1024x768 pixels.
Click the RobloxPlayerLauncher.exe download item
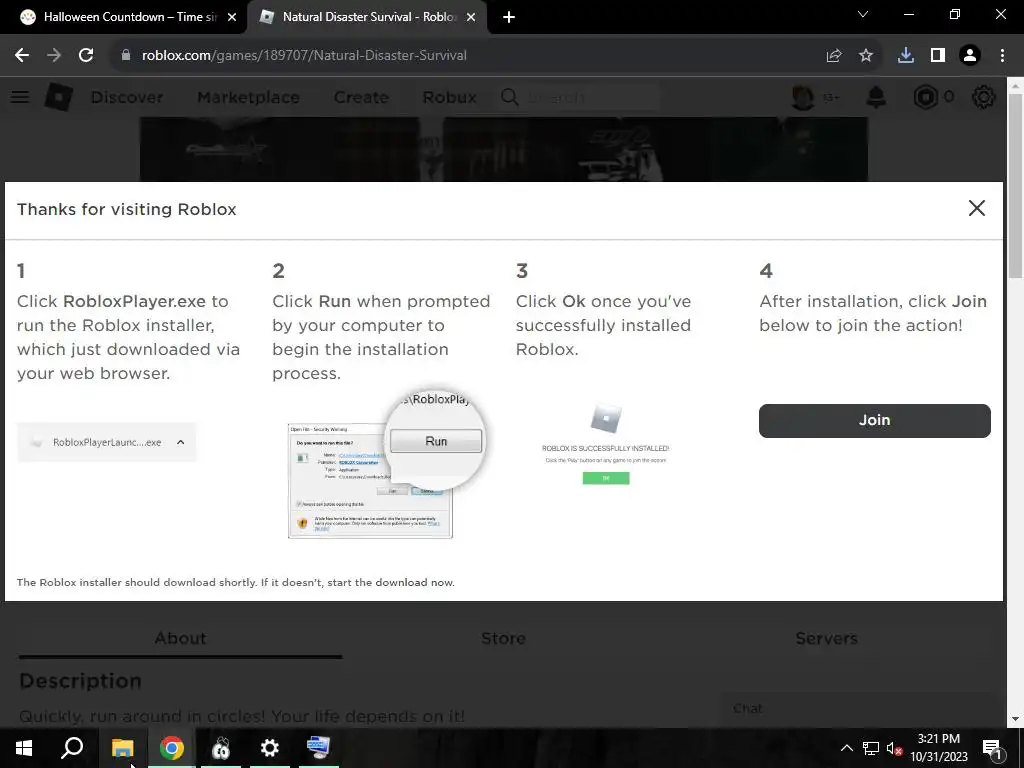click(106, 442)
